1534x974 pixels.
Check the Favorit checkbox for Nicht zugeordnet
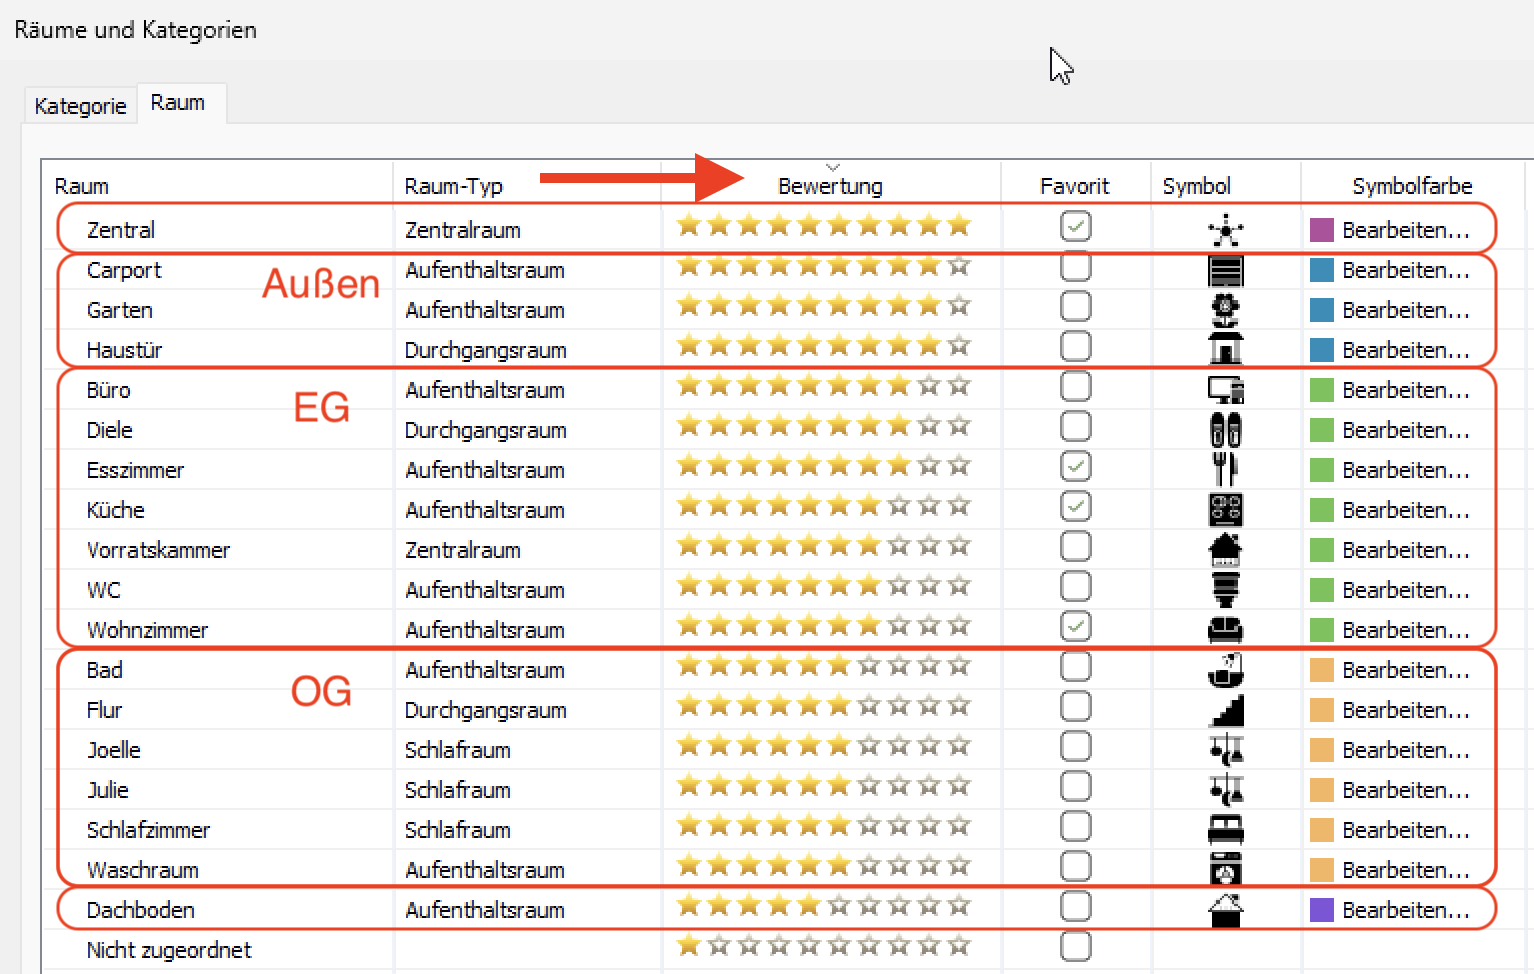pos(1076,946)
